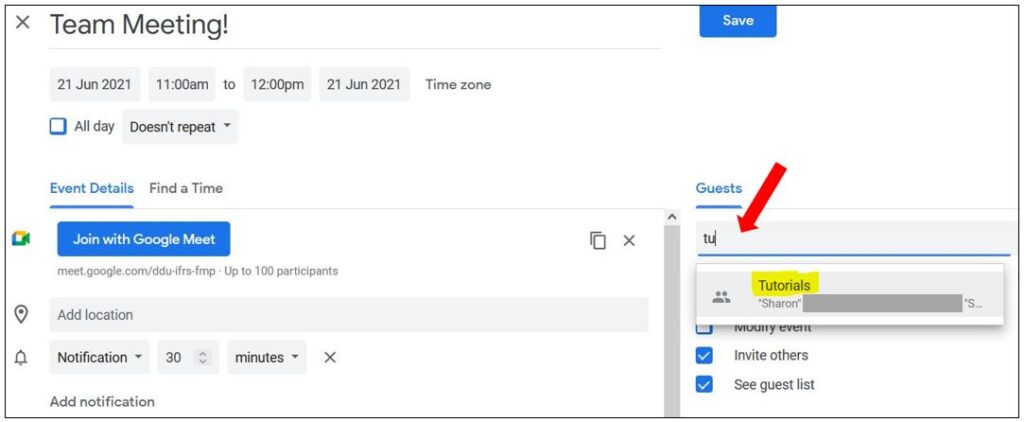Join with Google Meet button

[144, 239]
